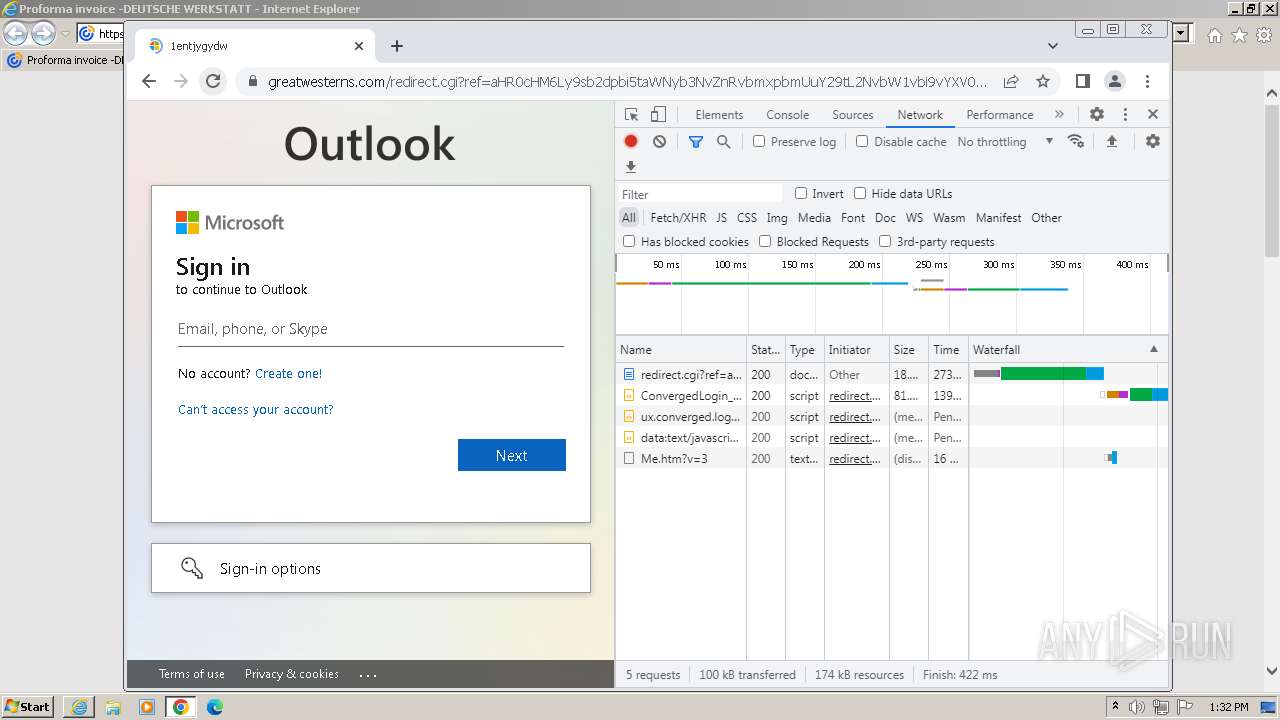
Task: Expand more options ellipsis in footer
Action: click(x=368, y=675)
